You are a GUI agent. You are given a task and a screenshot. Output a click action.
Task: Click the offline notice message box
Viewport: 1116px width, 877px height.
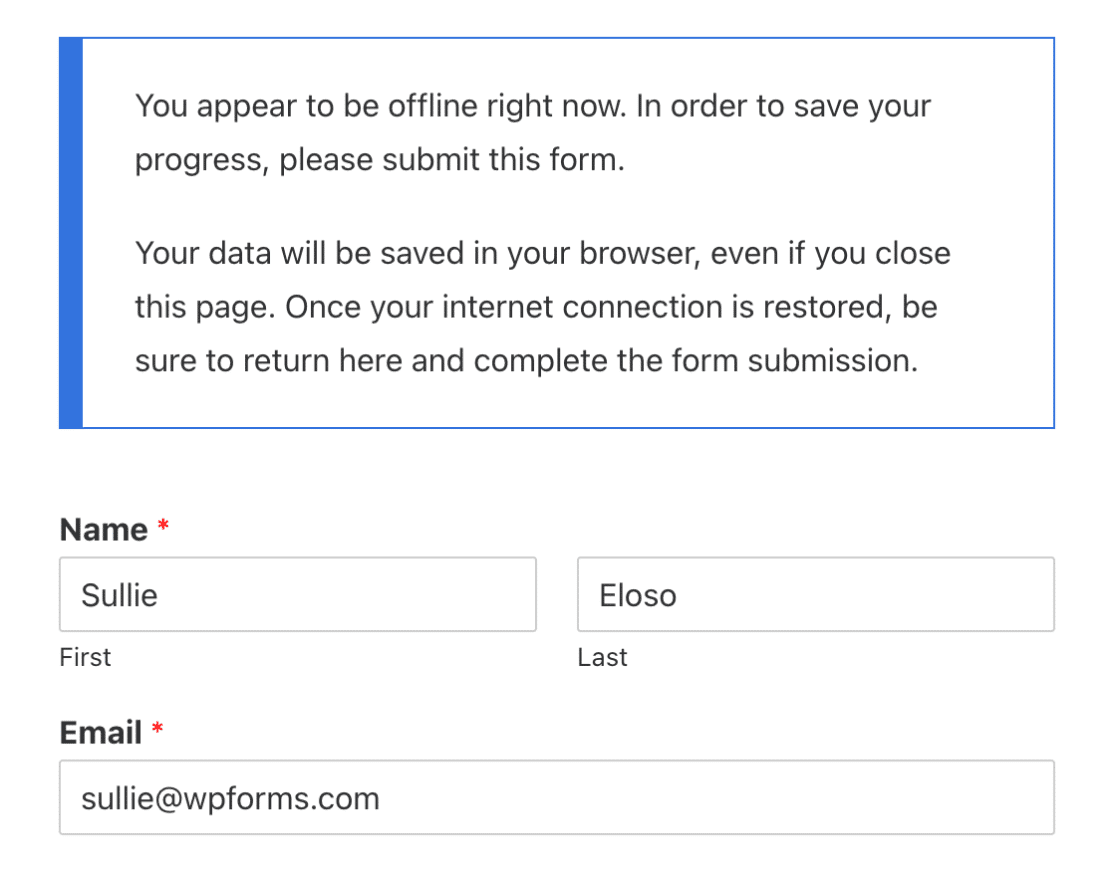(x=557, y=232)
